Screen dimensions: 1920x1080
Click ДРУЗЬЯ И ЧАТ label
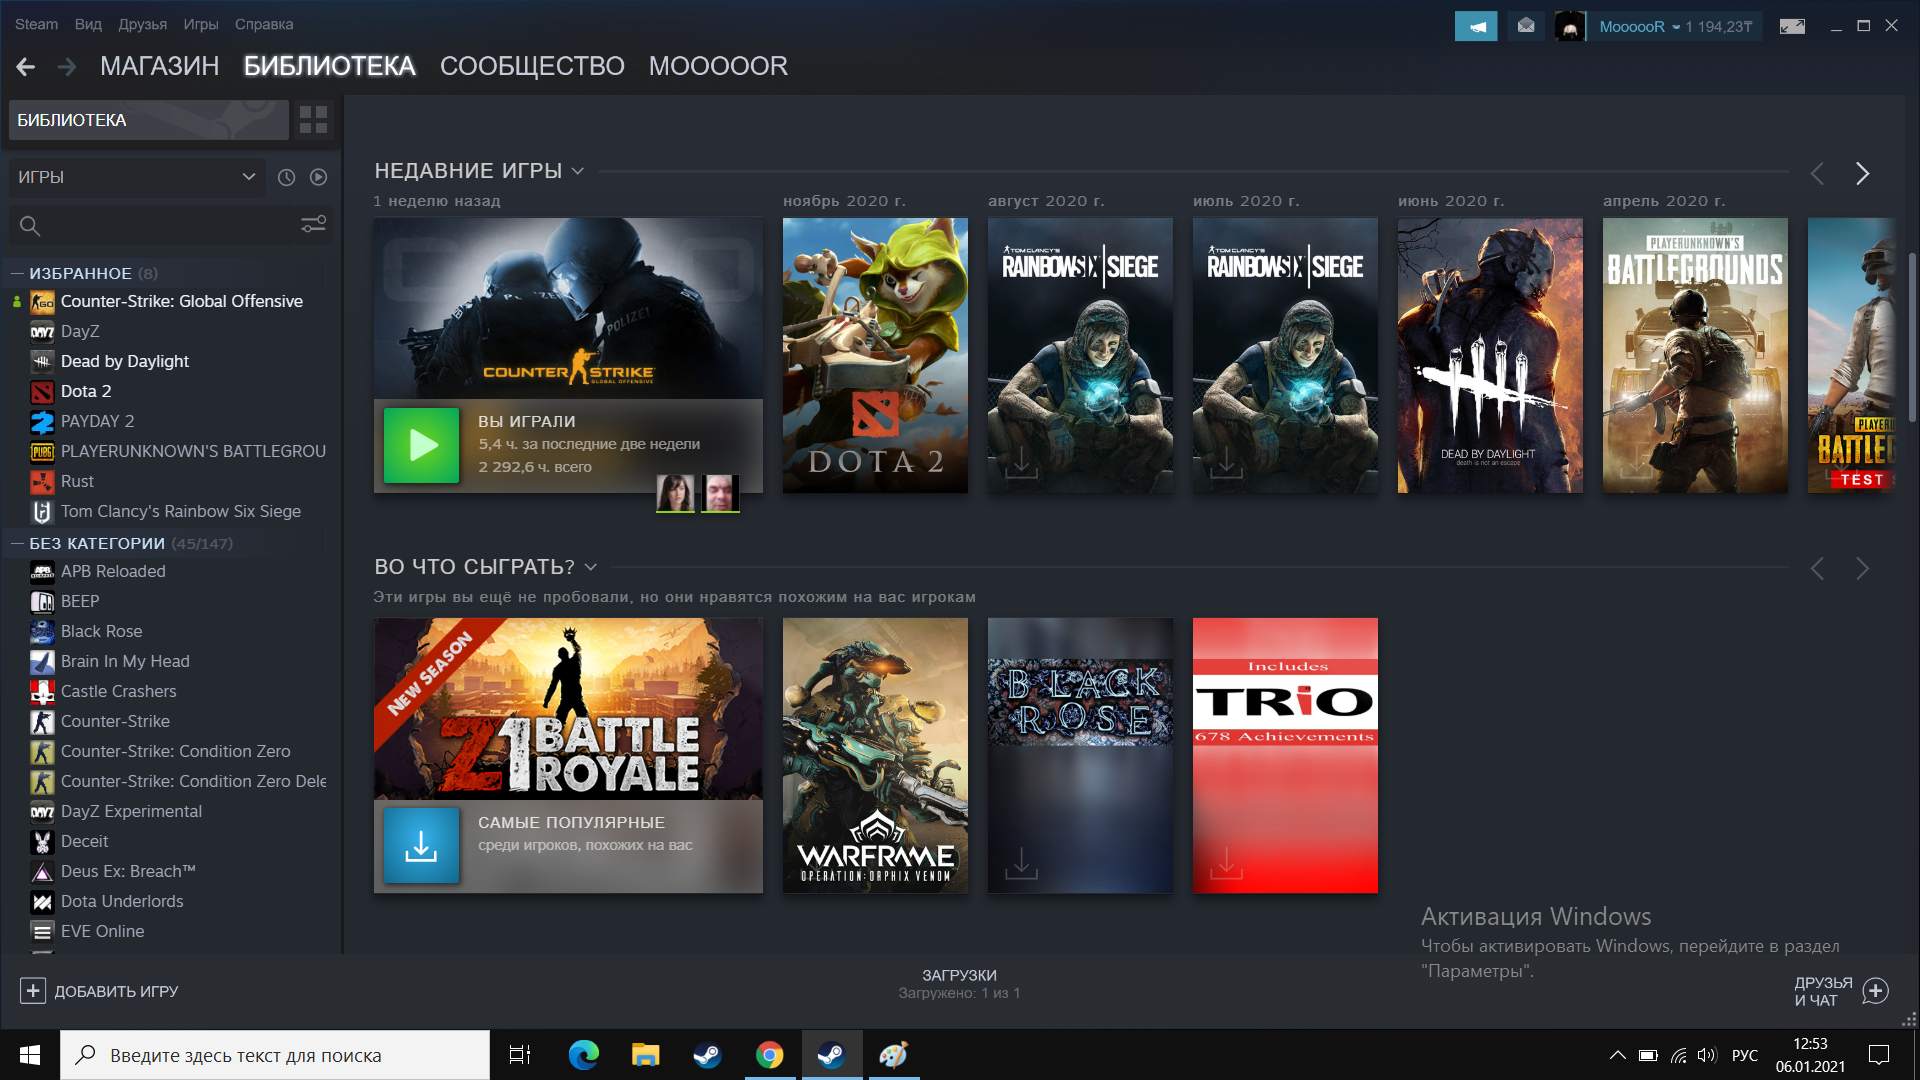[x=1823, y=992]
